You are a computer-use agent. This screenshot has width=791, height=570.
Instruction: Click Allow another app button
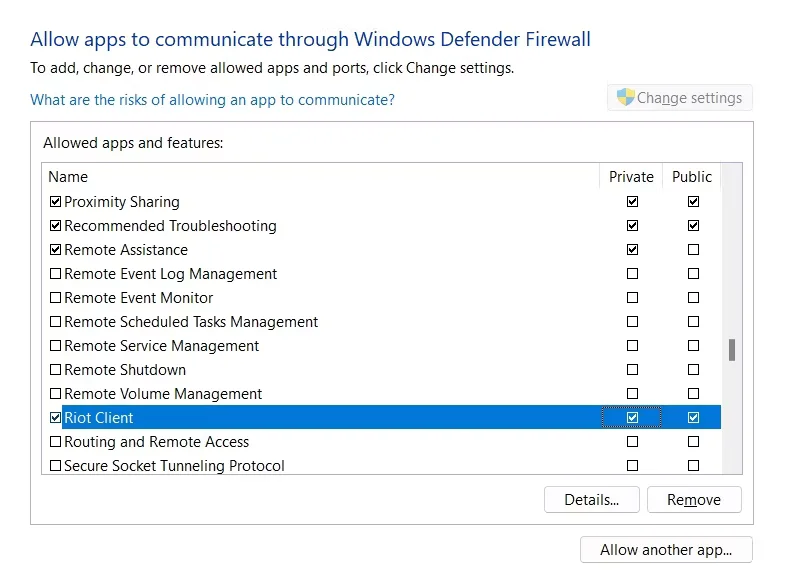pos(666,550)
